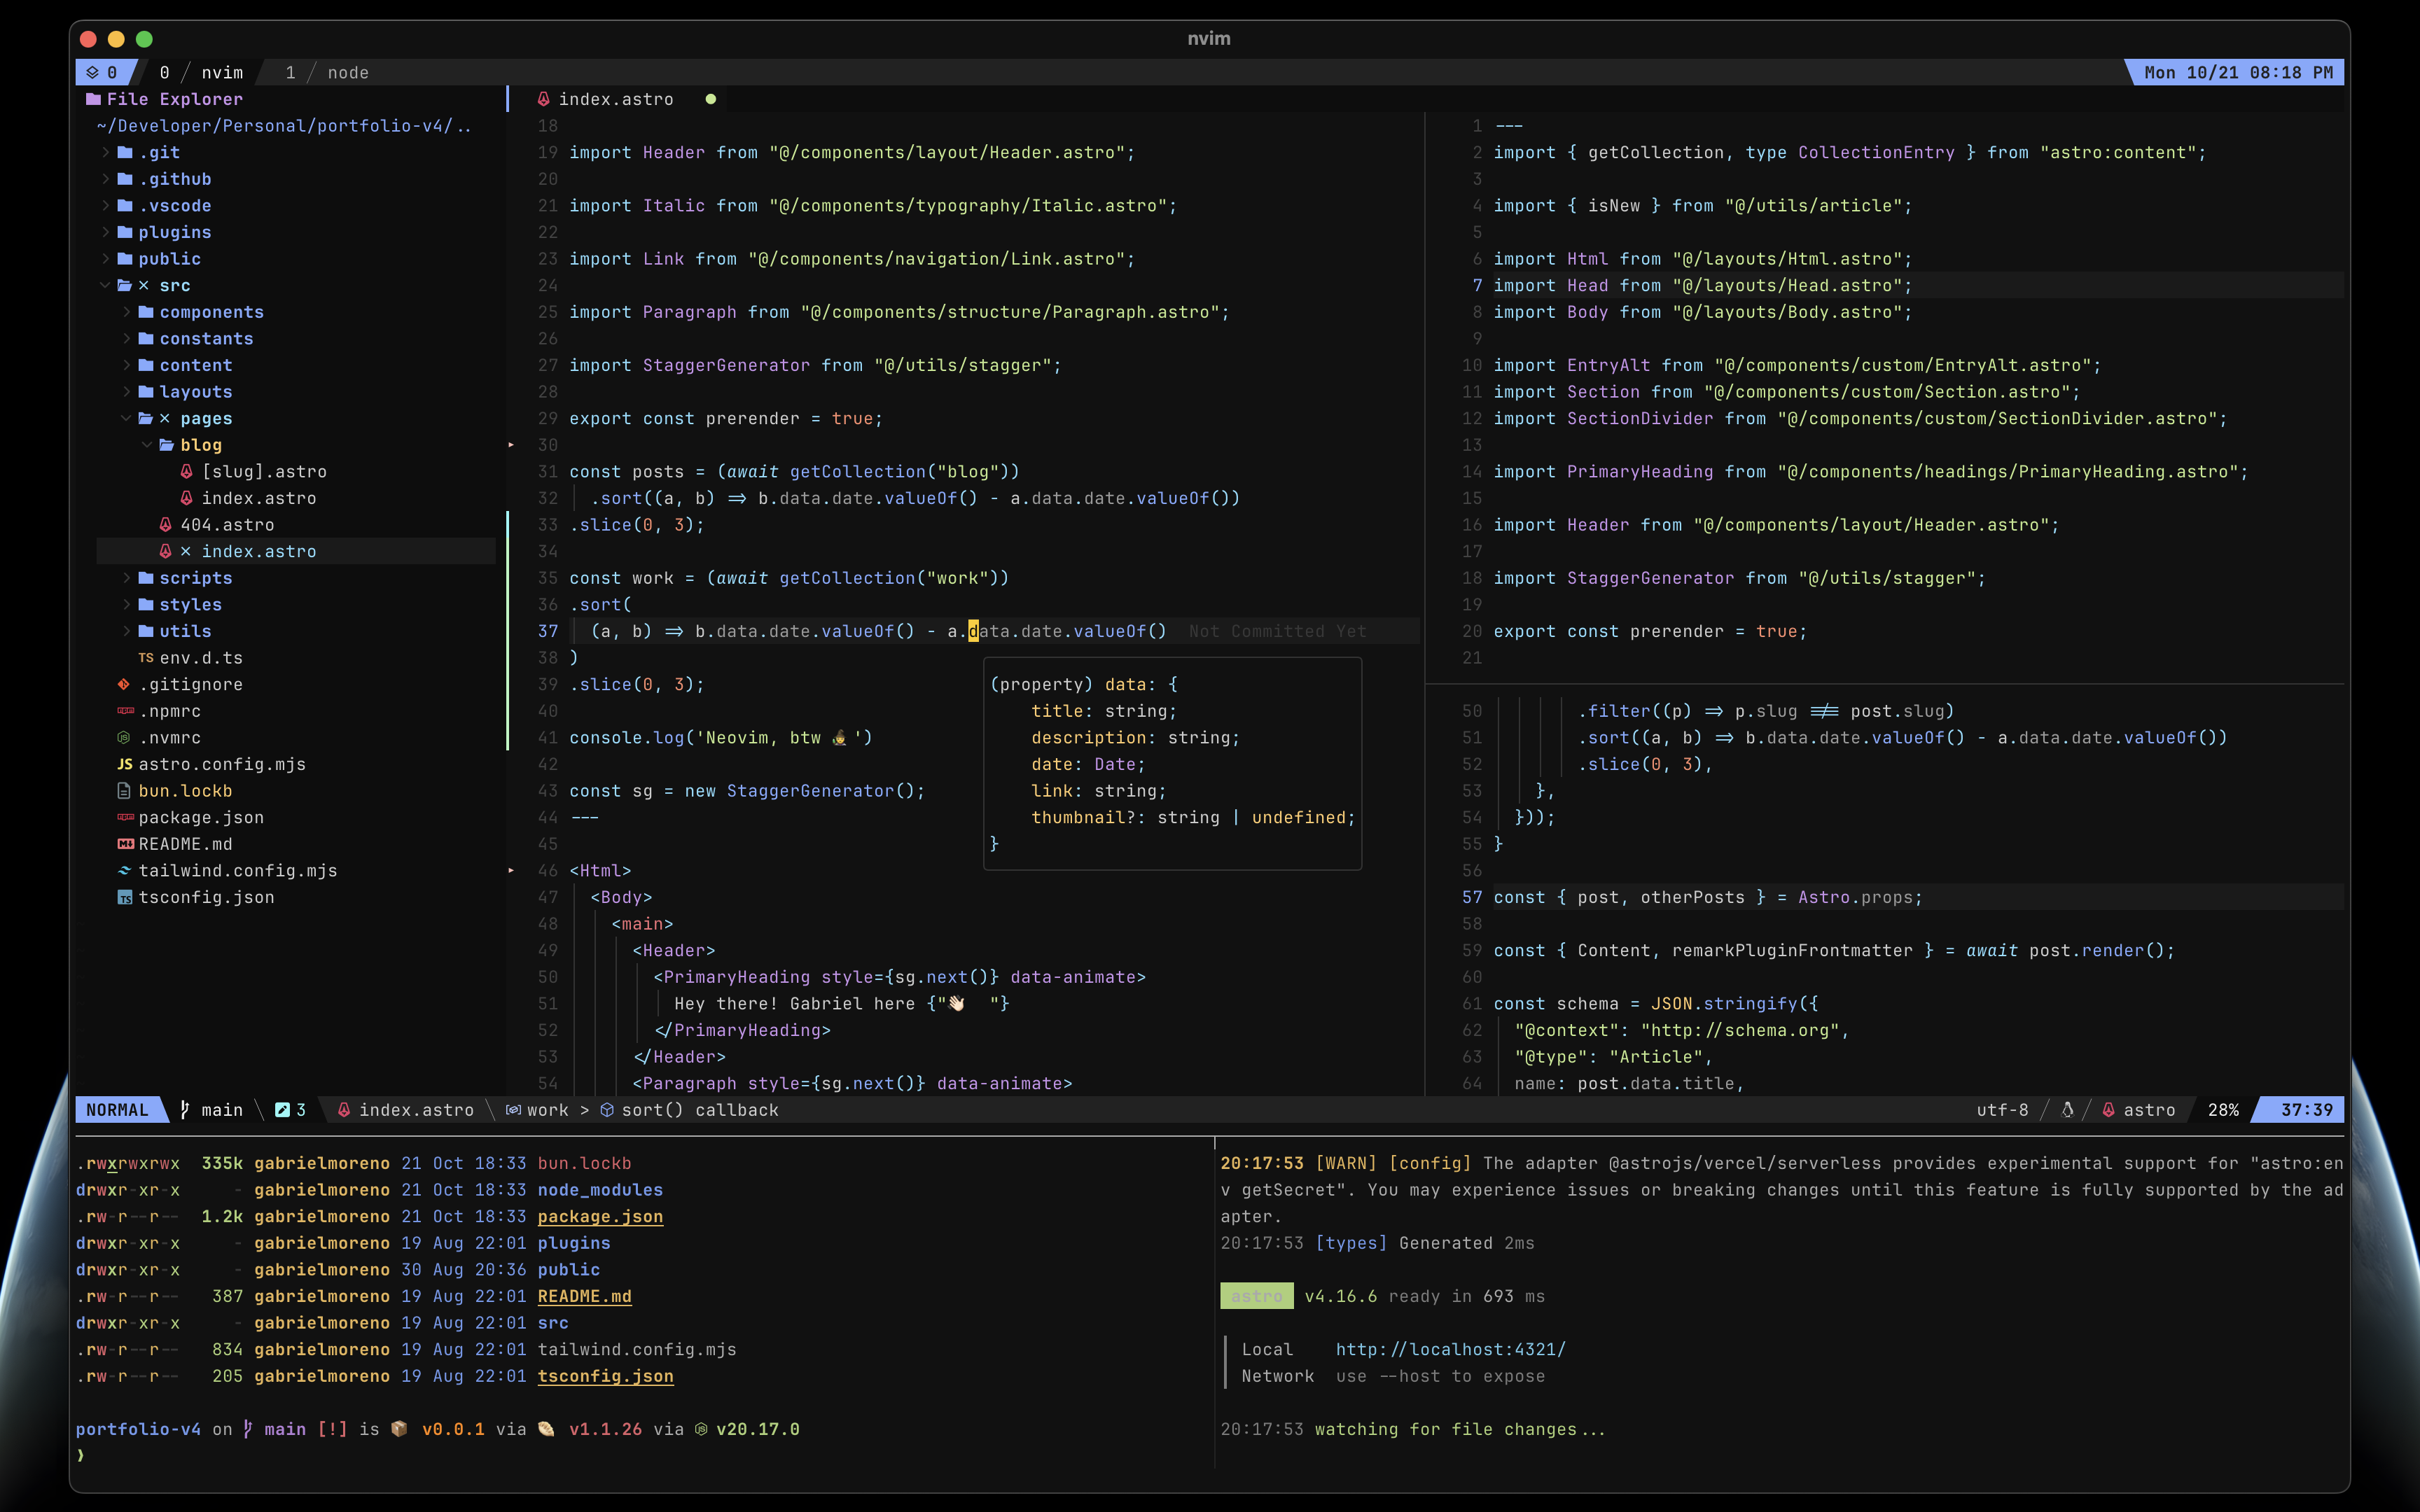Click the npm icon beside .npmrc
The image size is (2420, 1512).
[x=125, y=711]
